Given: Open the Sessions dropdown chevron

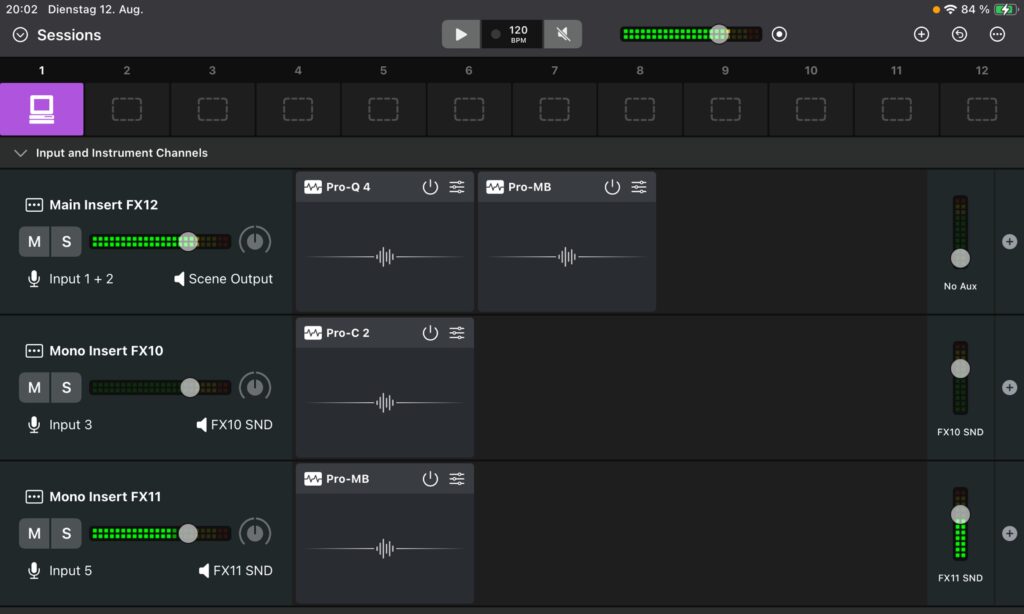Looking at the screenshot, I should pyautogui.click(x=20, y=35).
